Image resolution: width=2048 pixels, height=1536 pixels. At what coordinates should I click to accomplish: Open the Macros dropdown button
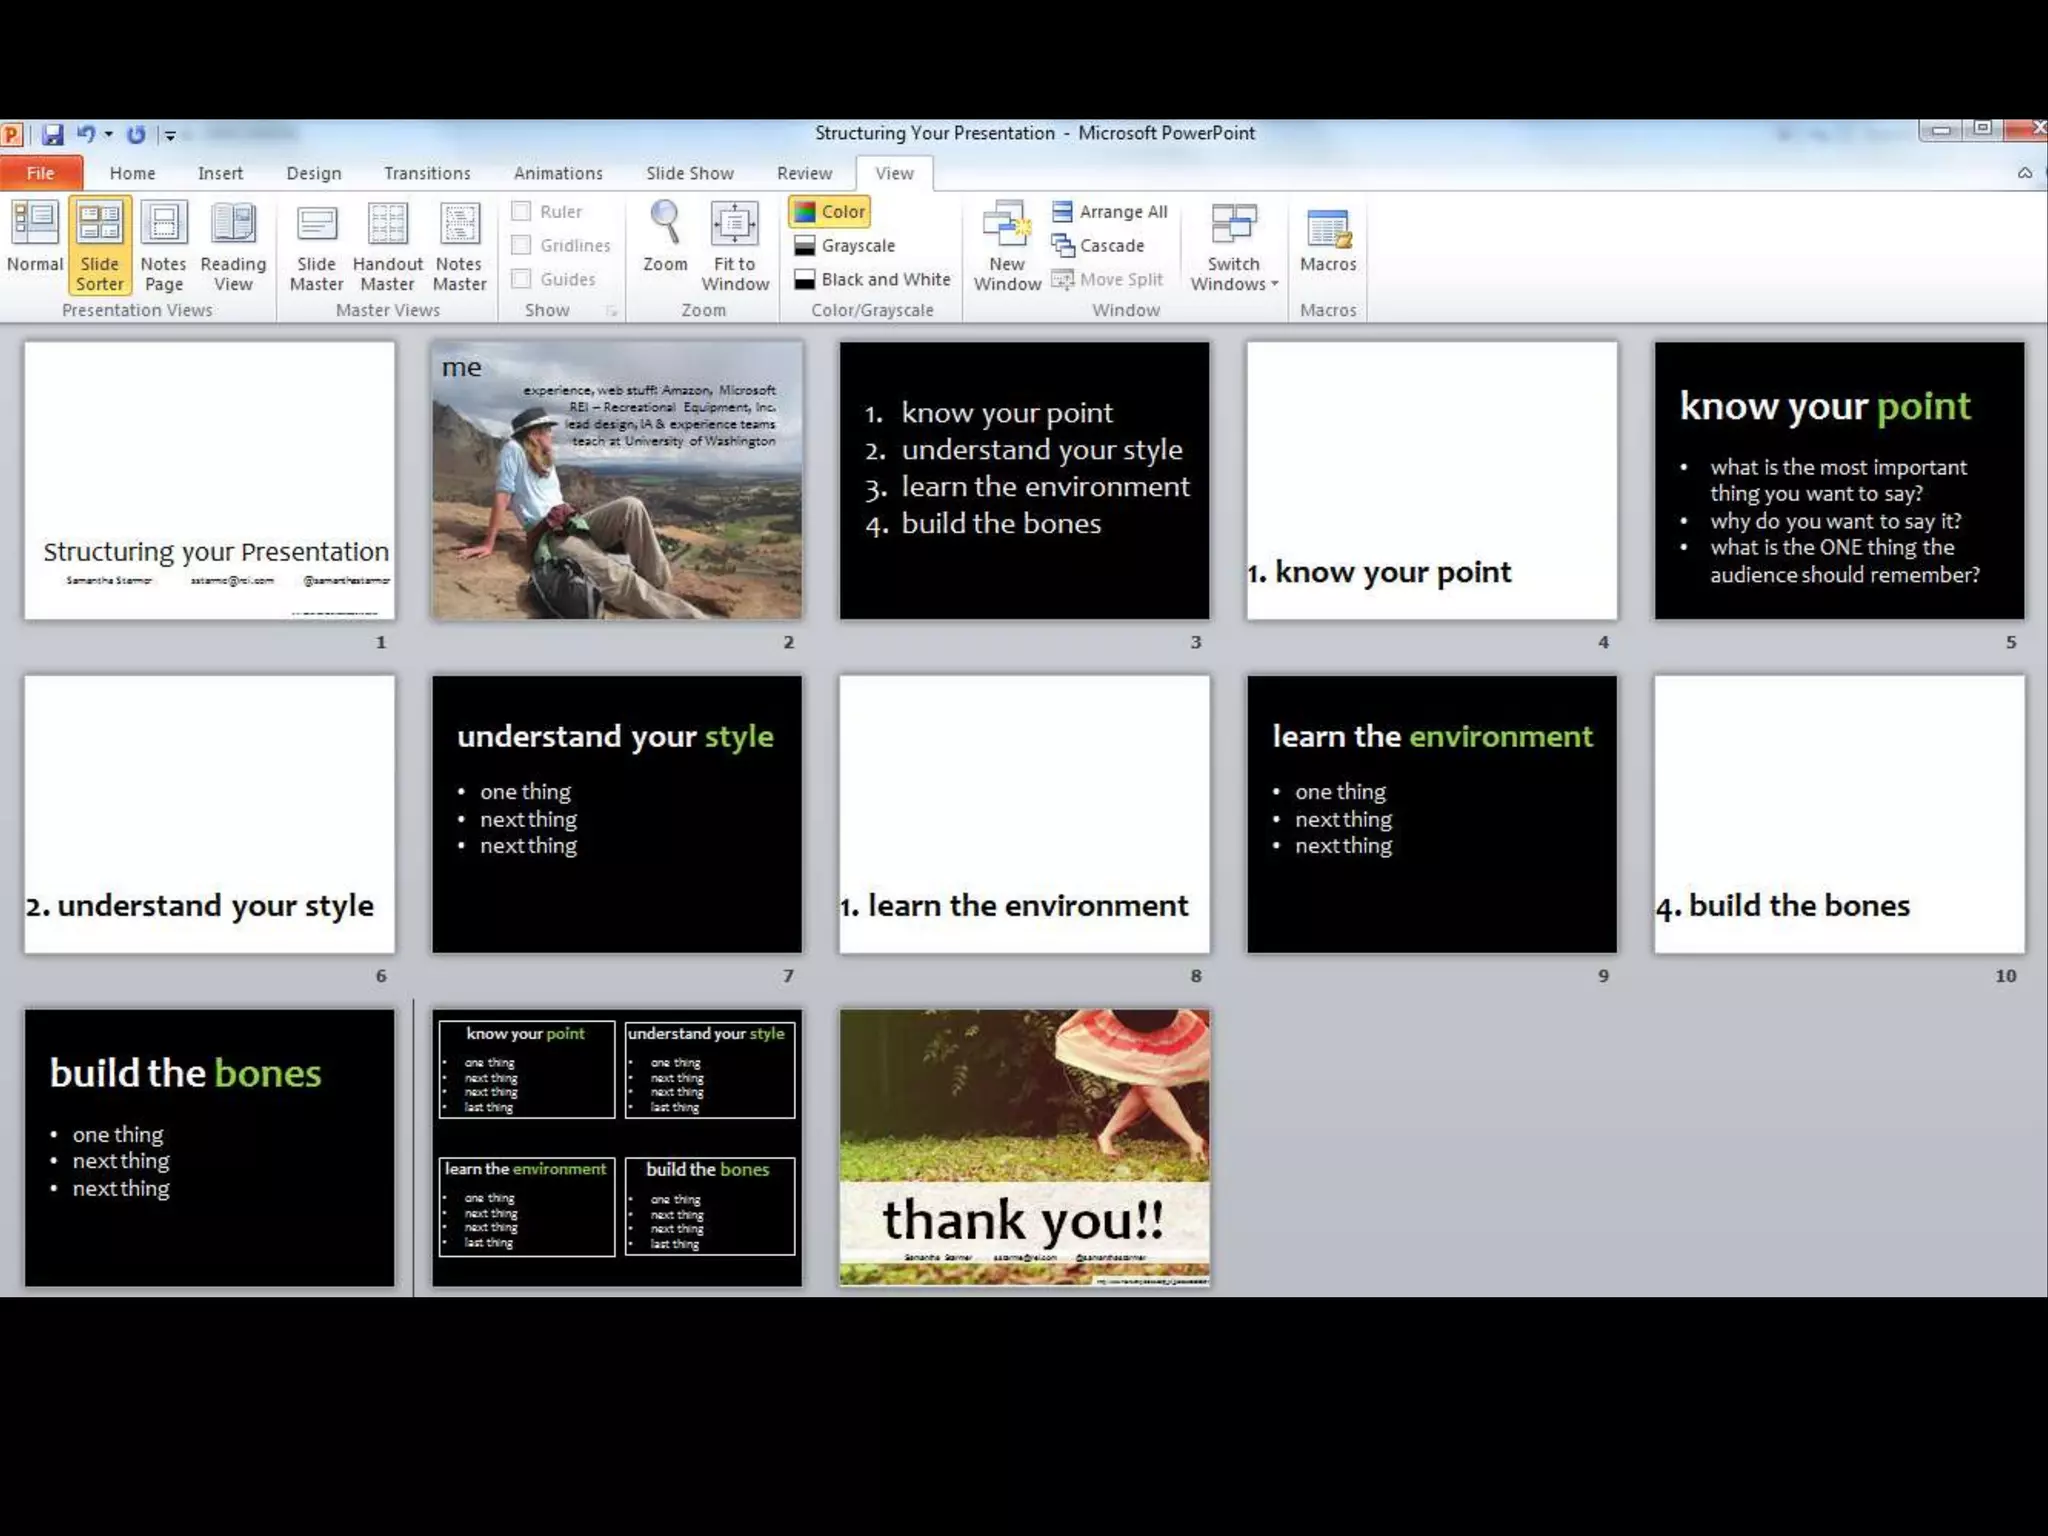click(x=1328, y=240)
